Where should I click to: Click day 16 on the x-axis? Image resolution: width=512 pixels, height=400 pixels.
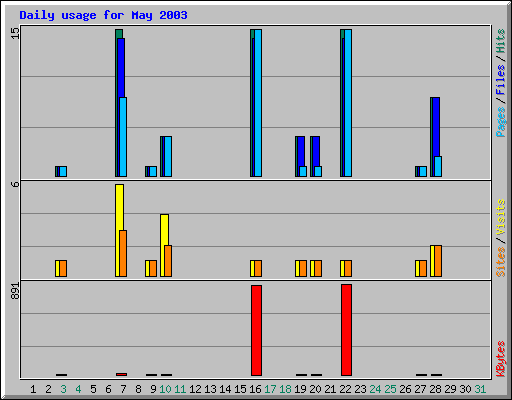point(255,389)
